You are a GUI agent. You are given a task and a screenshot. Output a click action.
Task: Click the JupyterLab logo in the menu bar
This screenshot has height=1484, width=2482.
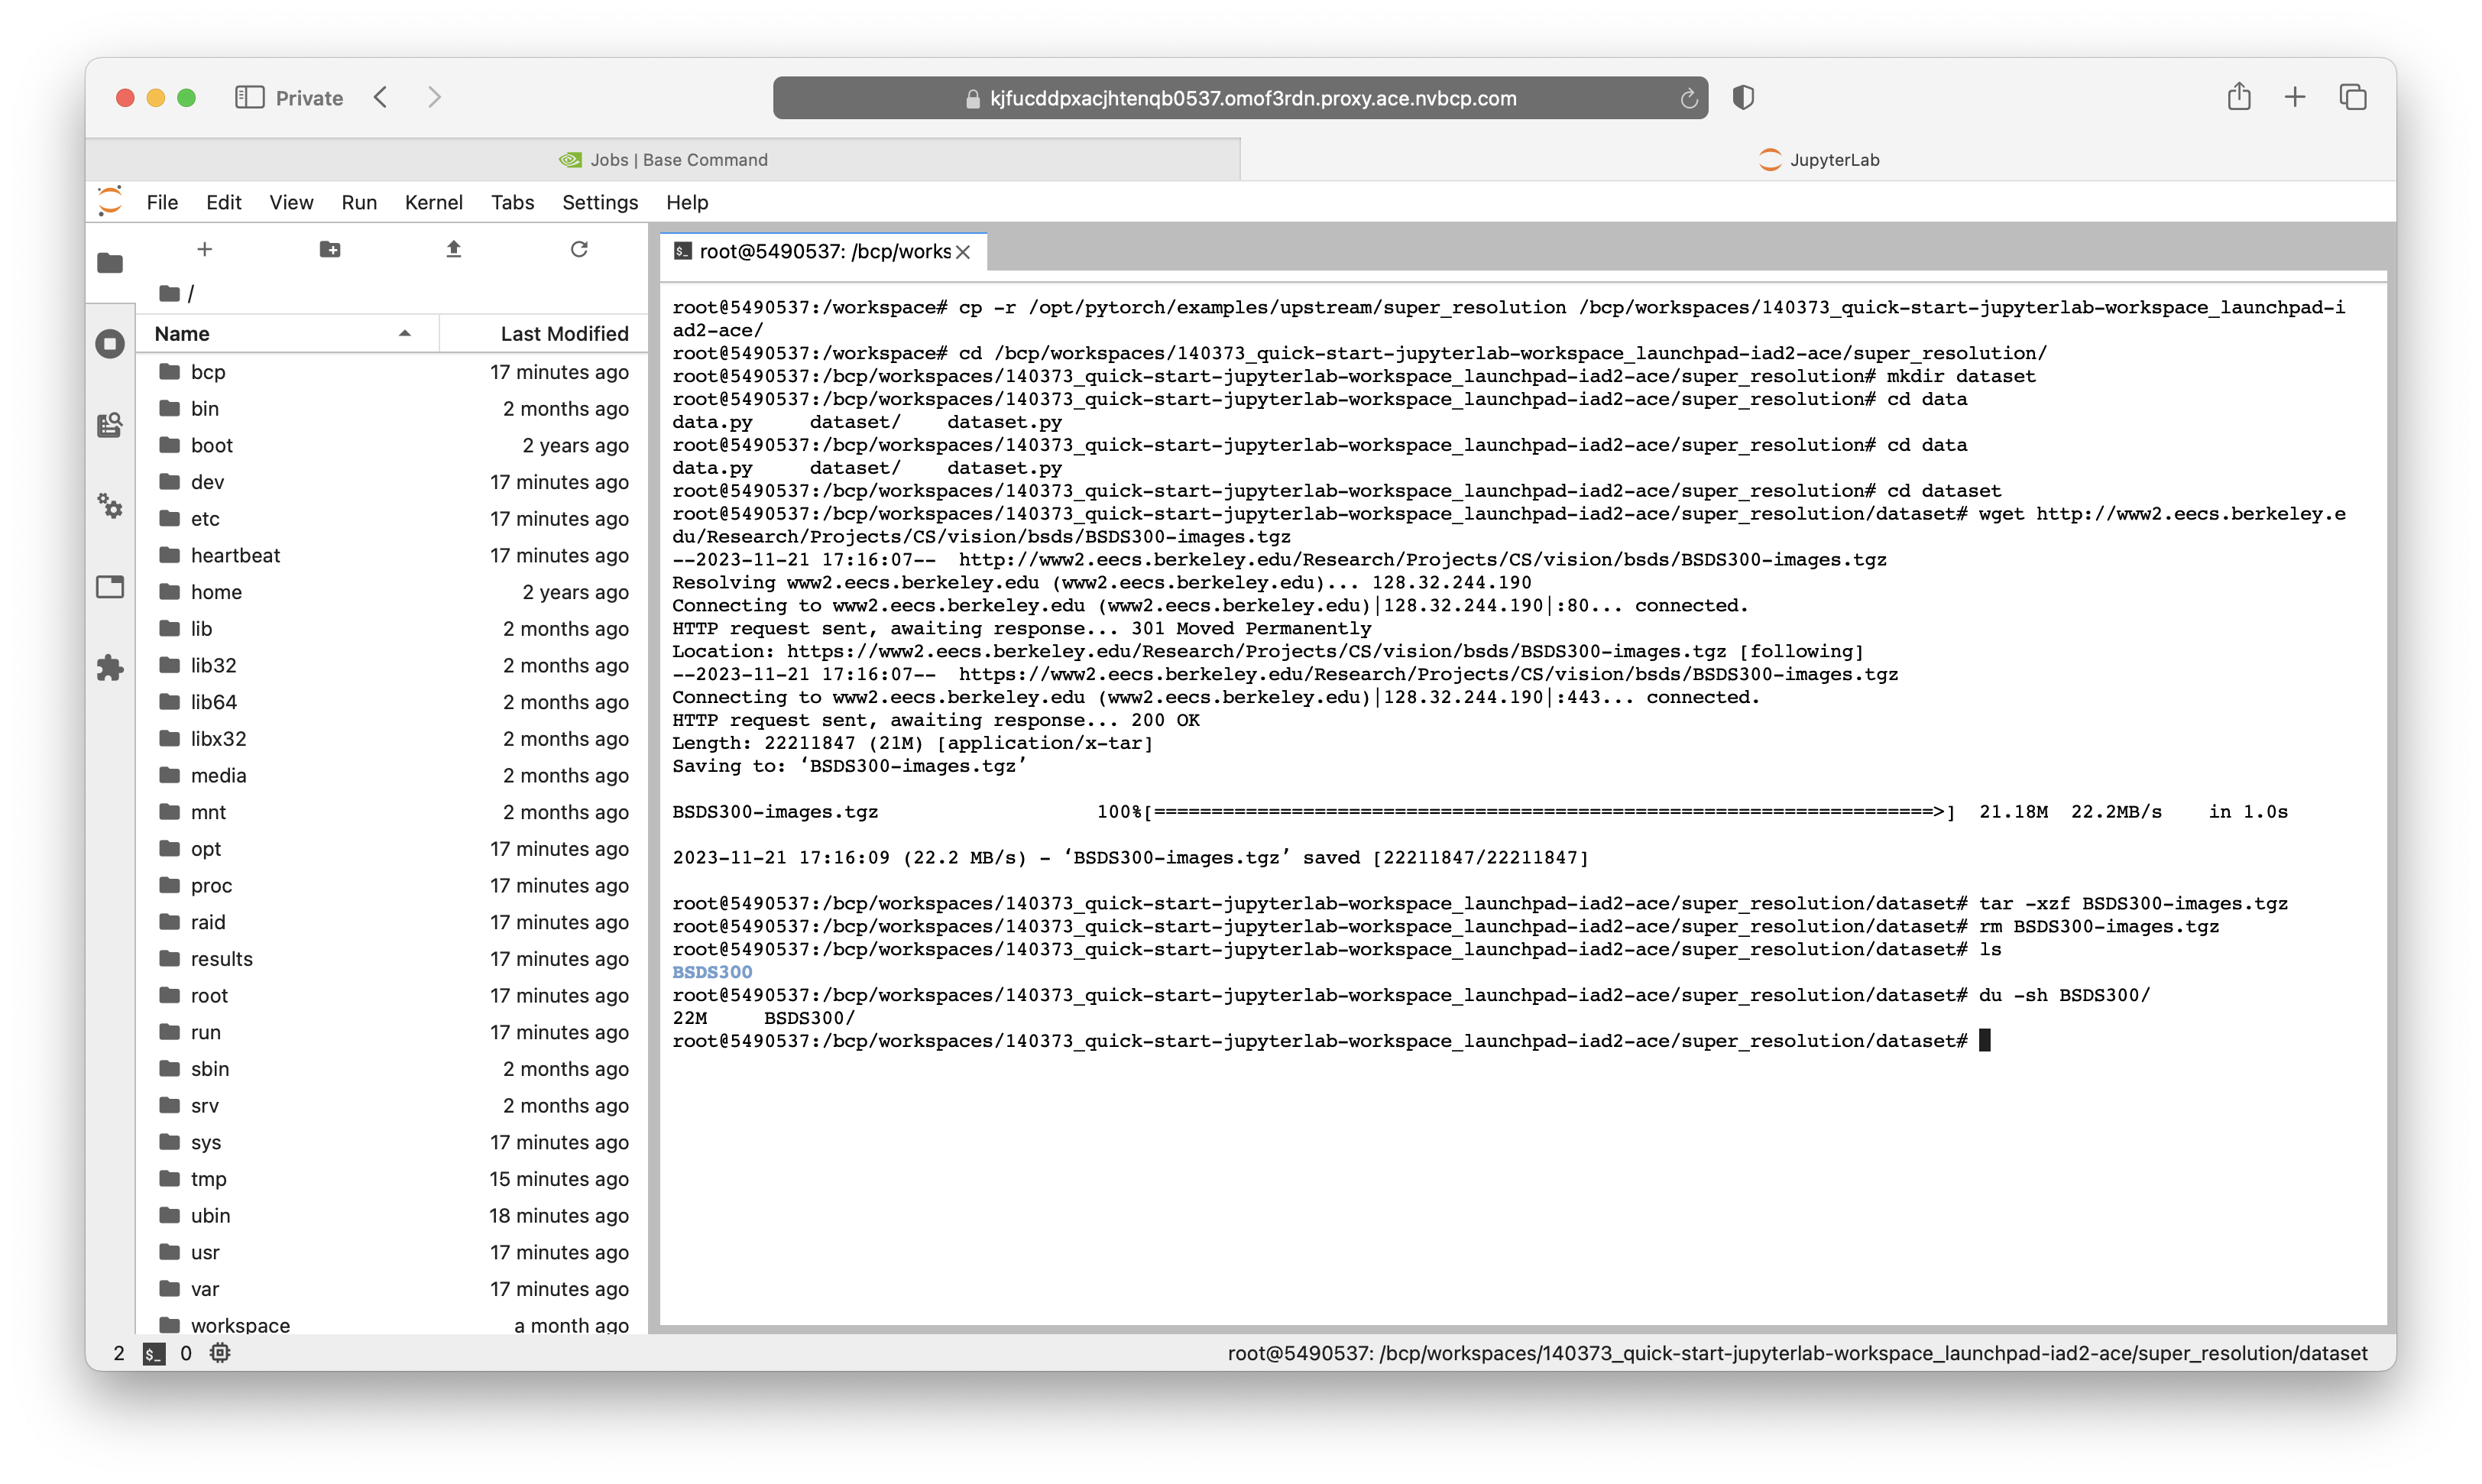coord(110,202)
